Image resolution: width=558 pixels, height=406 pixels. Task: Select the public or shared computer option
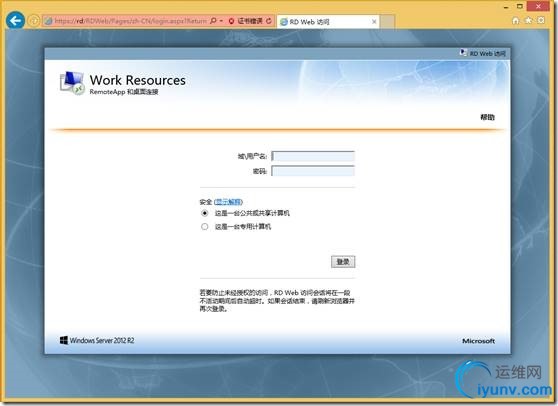point(205,213)
